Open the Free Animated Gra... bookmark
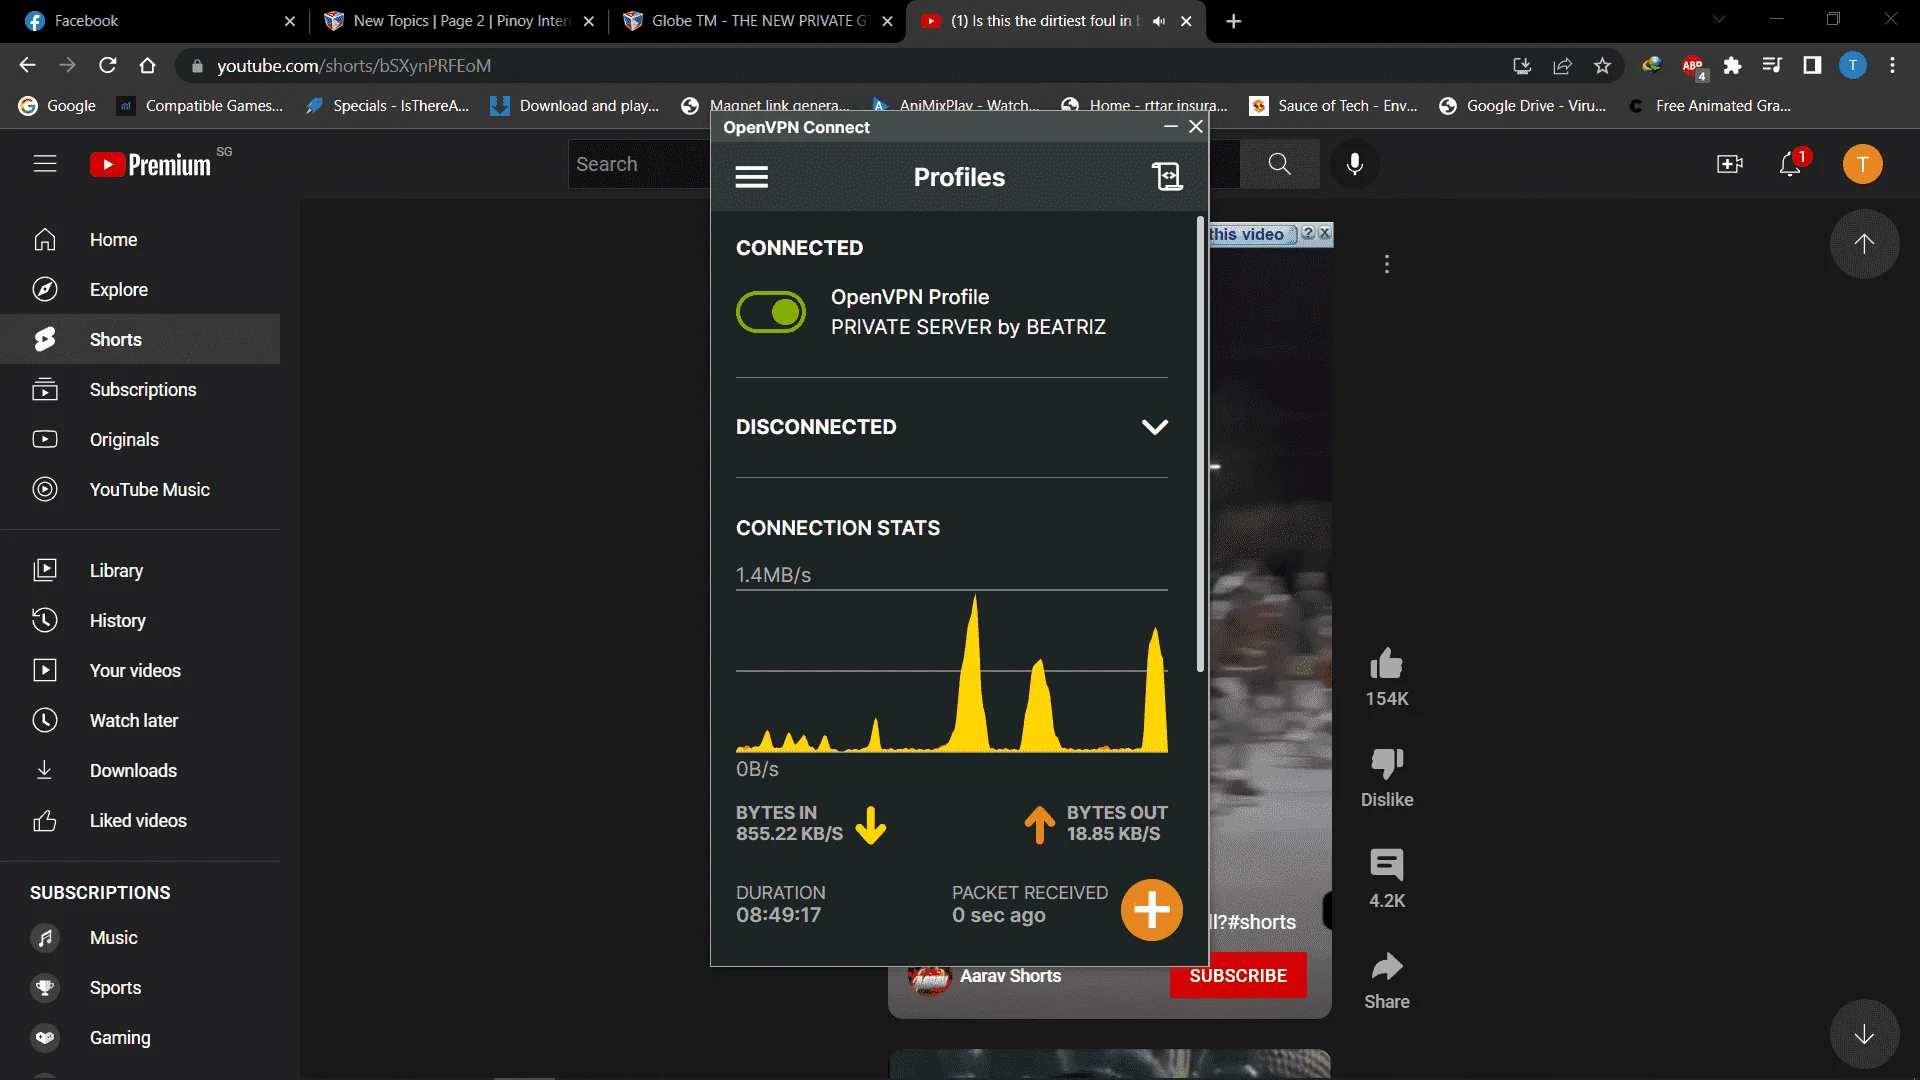This screenshot has width=1920, height=1080. pos(1710,106)
